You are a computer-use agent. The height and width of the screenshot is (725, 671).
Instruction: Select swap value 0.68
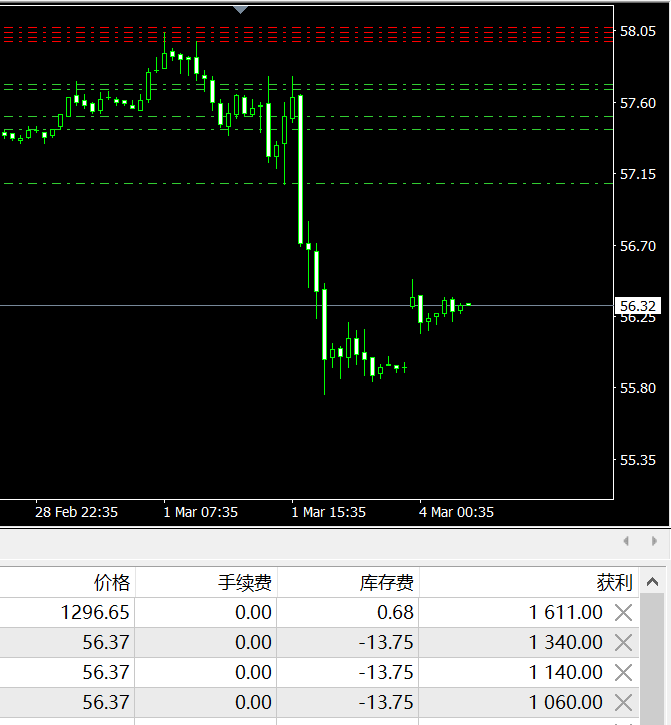pos(395,613)
